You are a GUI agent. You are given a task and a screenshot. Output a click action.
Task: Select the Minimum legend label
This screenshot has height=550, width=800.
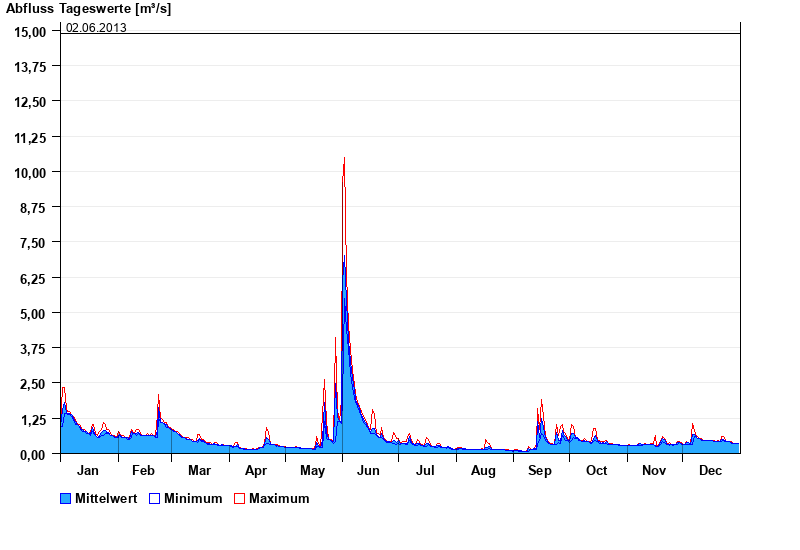[x=193, y=498]
